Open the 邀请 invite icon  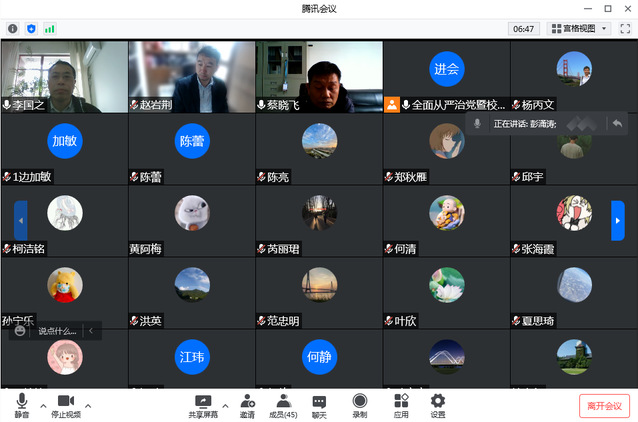[x=247, y=404]
